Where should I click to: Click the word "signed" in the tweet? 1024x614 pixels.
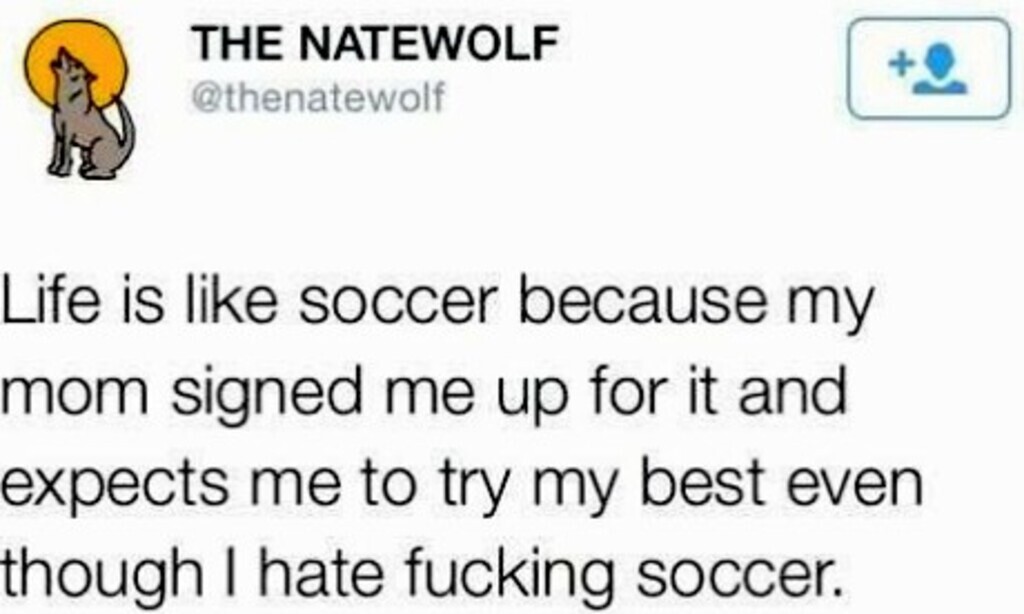(x=267, y=396)
